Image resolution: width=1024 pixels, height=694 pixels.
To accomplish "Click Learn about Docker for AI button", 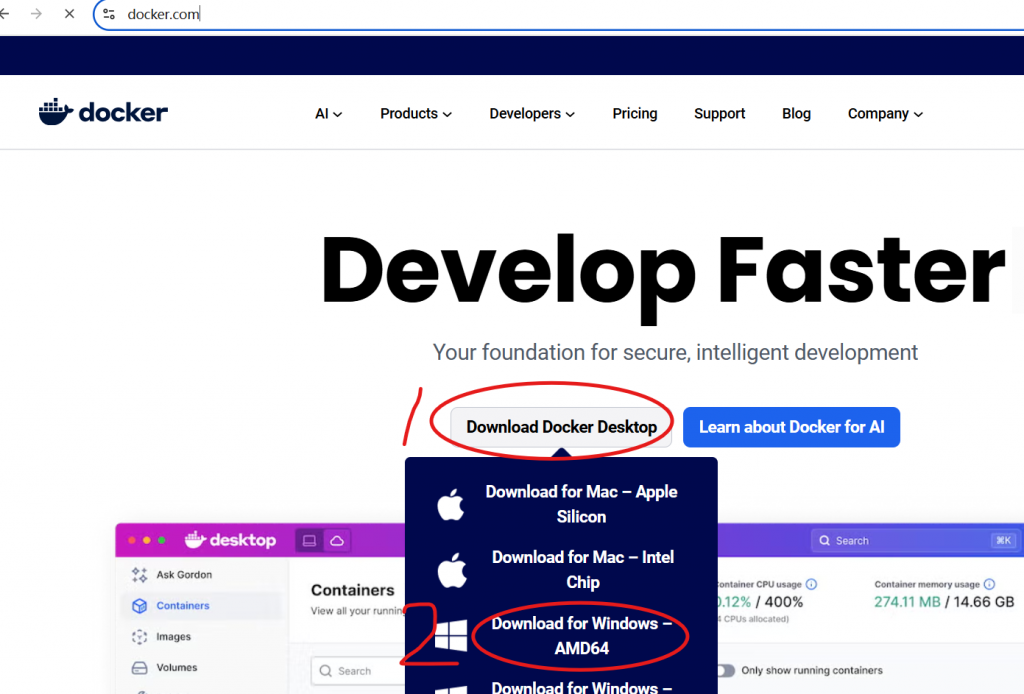I will click(791, 427).
